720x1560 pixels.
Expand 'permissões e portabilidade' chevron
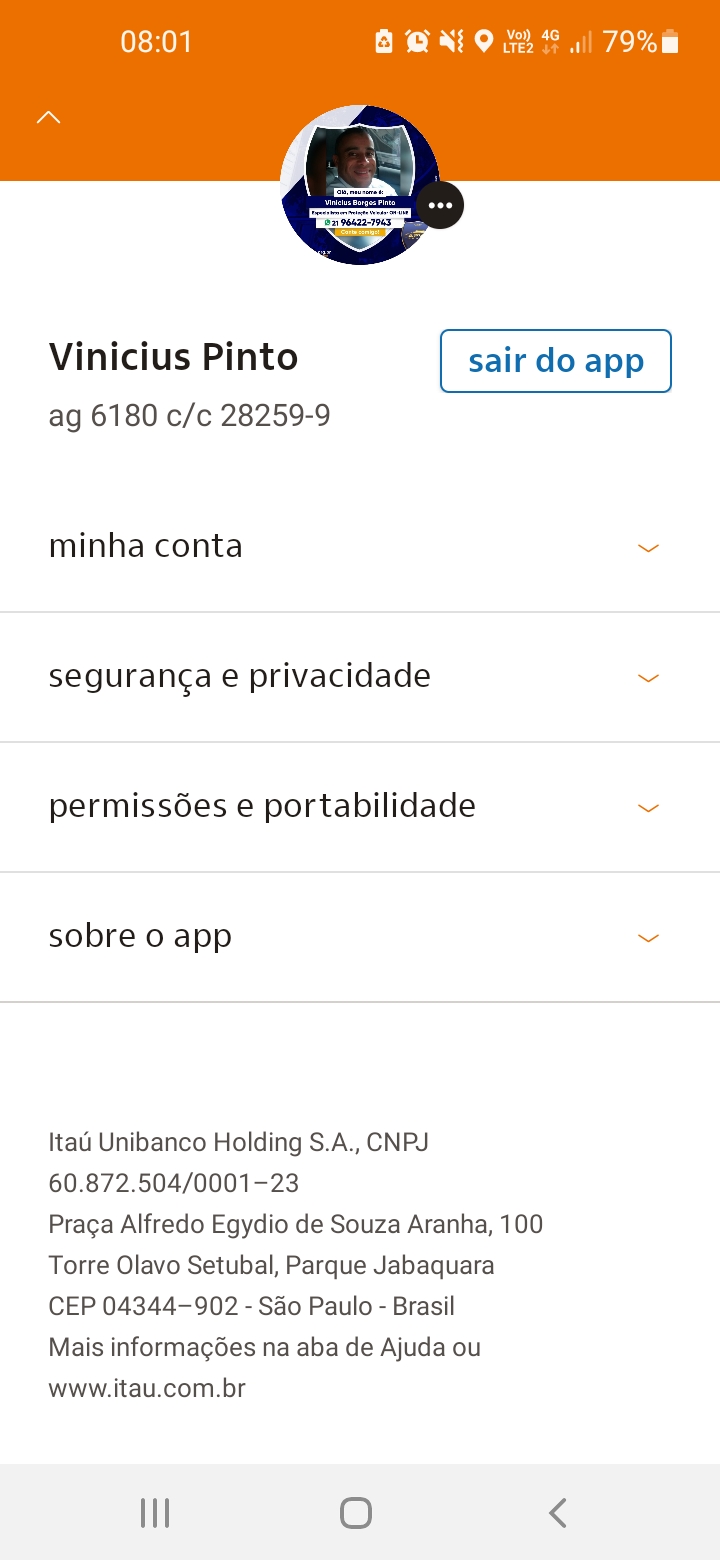pos(649,808)
